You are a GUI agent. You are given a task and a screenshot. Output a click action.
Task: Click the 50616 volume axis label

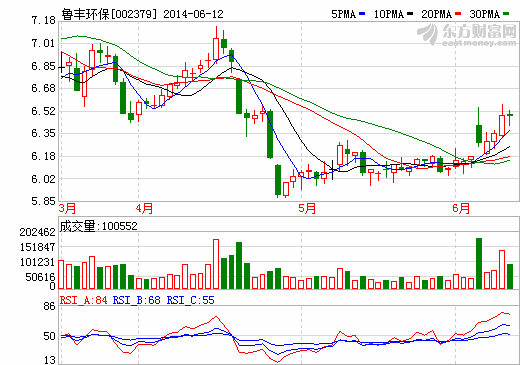[x=40, y=277]
